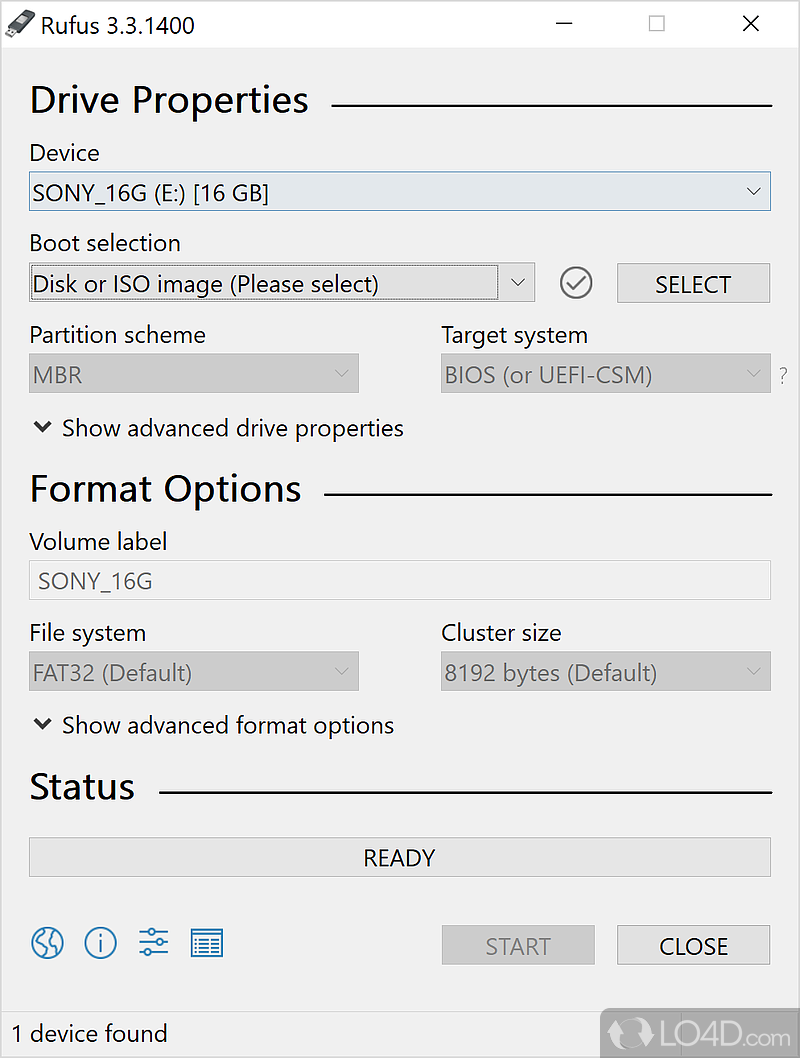Show the log window icon
The height and width of the screenshot is (1058, 800).
point(207,942)
